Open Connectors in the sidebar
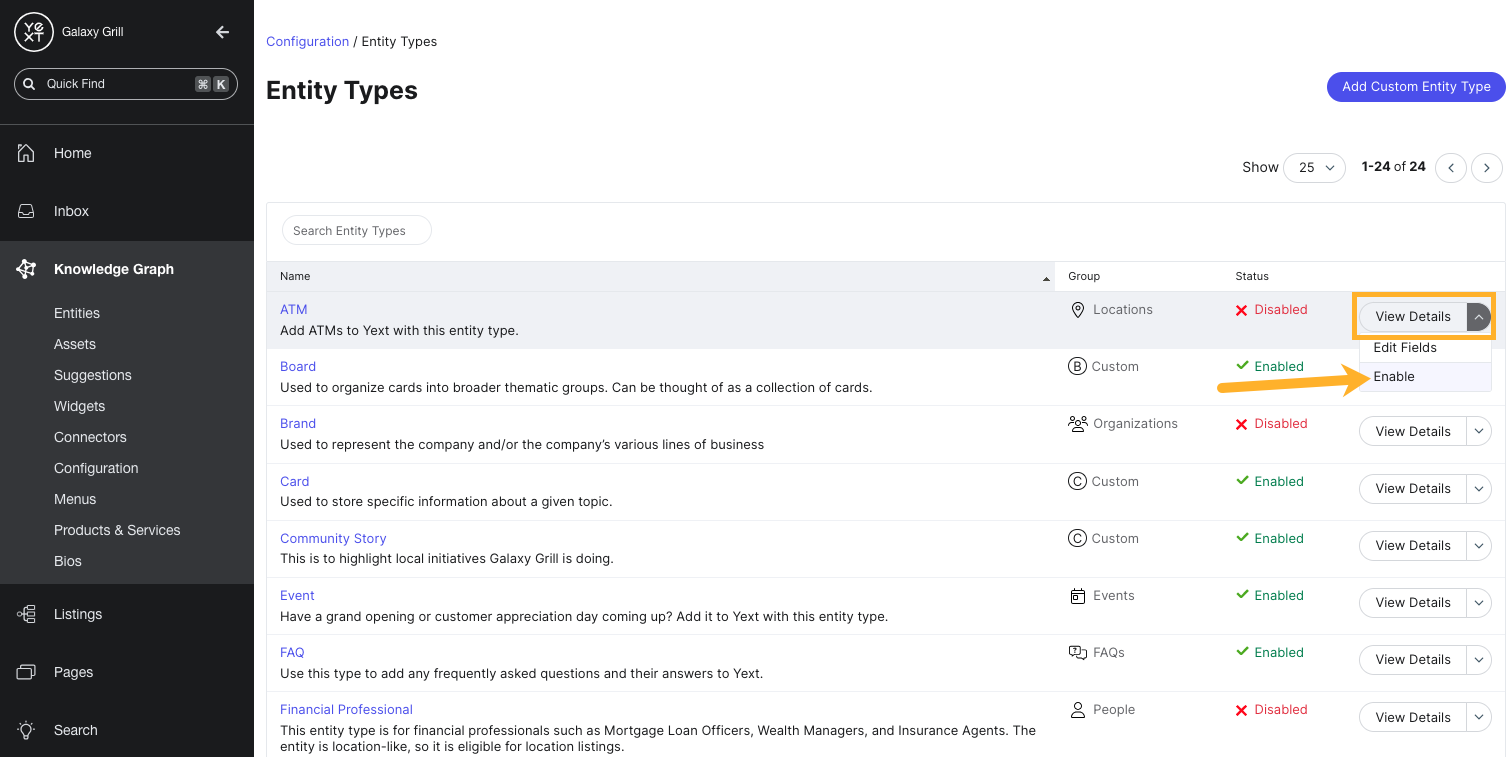Viewport: 1510px width, 757px height. click(90, 437)
